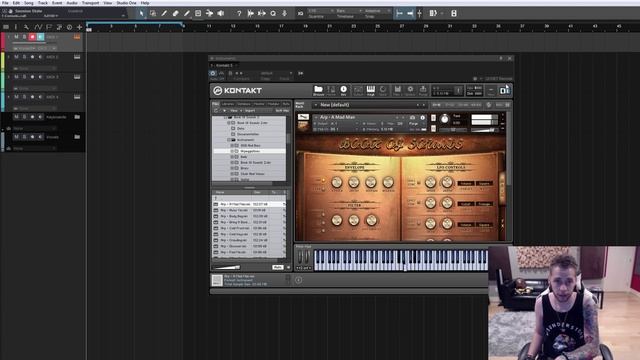The height and width of the screenshot is (360, 640).
Task: Open the Multi Rack preset dropdown arrow
Action: (x=316, y=105)
